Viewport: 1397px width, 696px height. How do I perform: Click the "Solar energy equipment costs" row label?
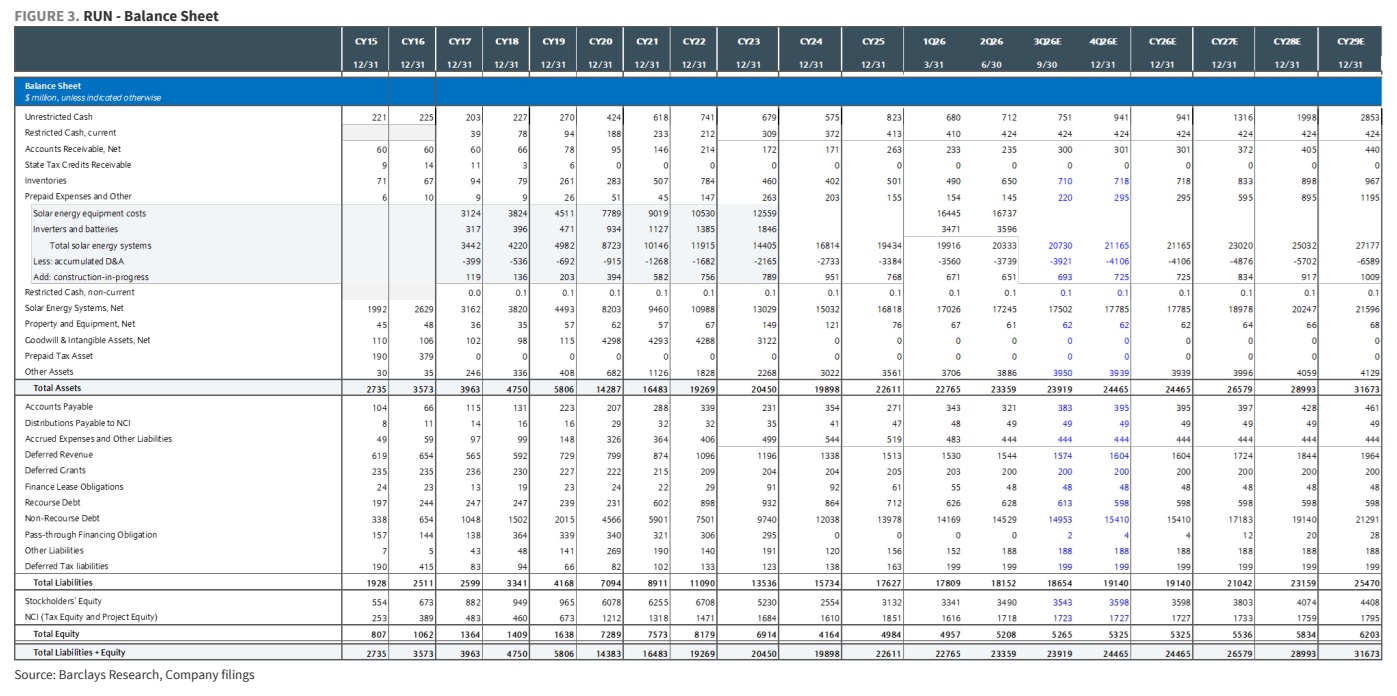click(89, 213)
